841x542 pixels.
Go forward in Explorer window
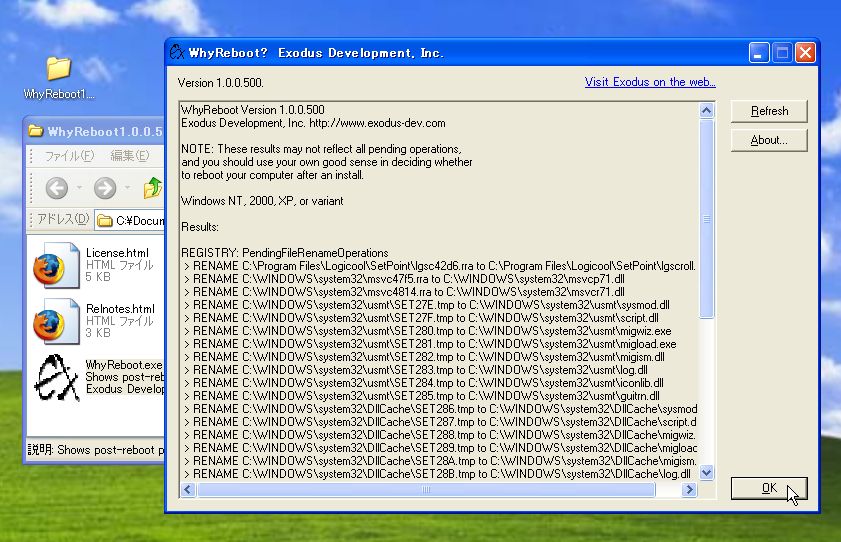tap(105, 188)
